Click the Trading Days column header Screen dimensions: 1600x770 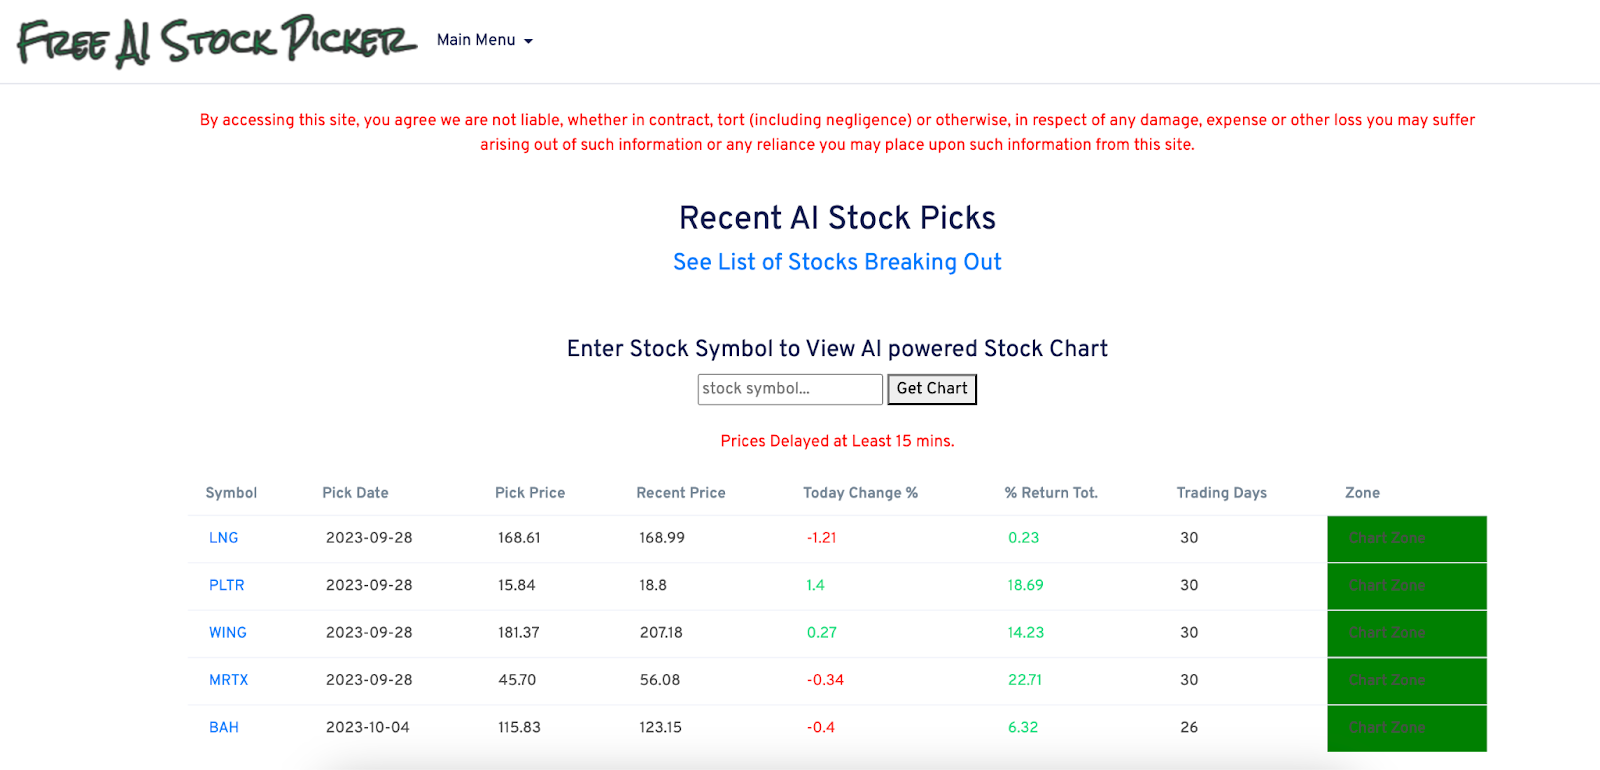point(1221,493)
